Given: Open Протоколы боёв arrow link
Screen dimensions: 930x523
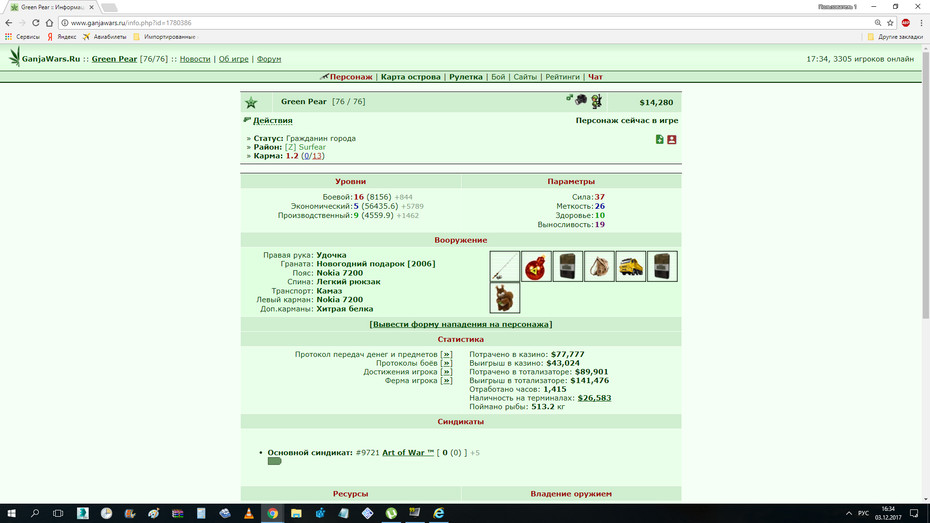Looking at the screenshot, I should (447, 363).
